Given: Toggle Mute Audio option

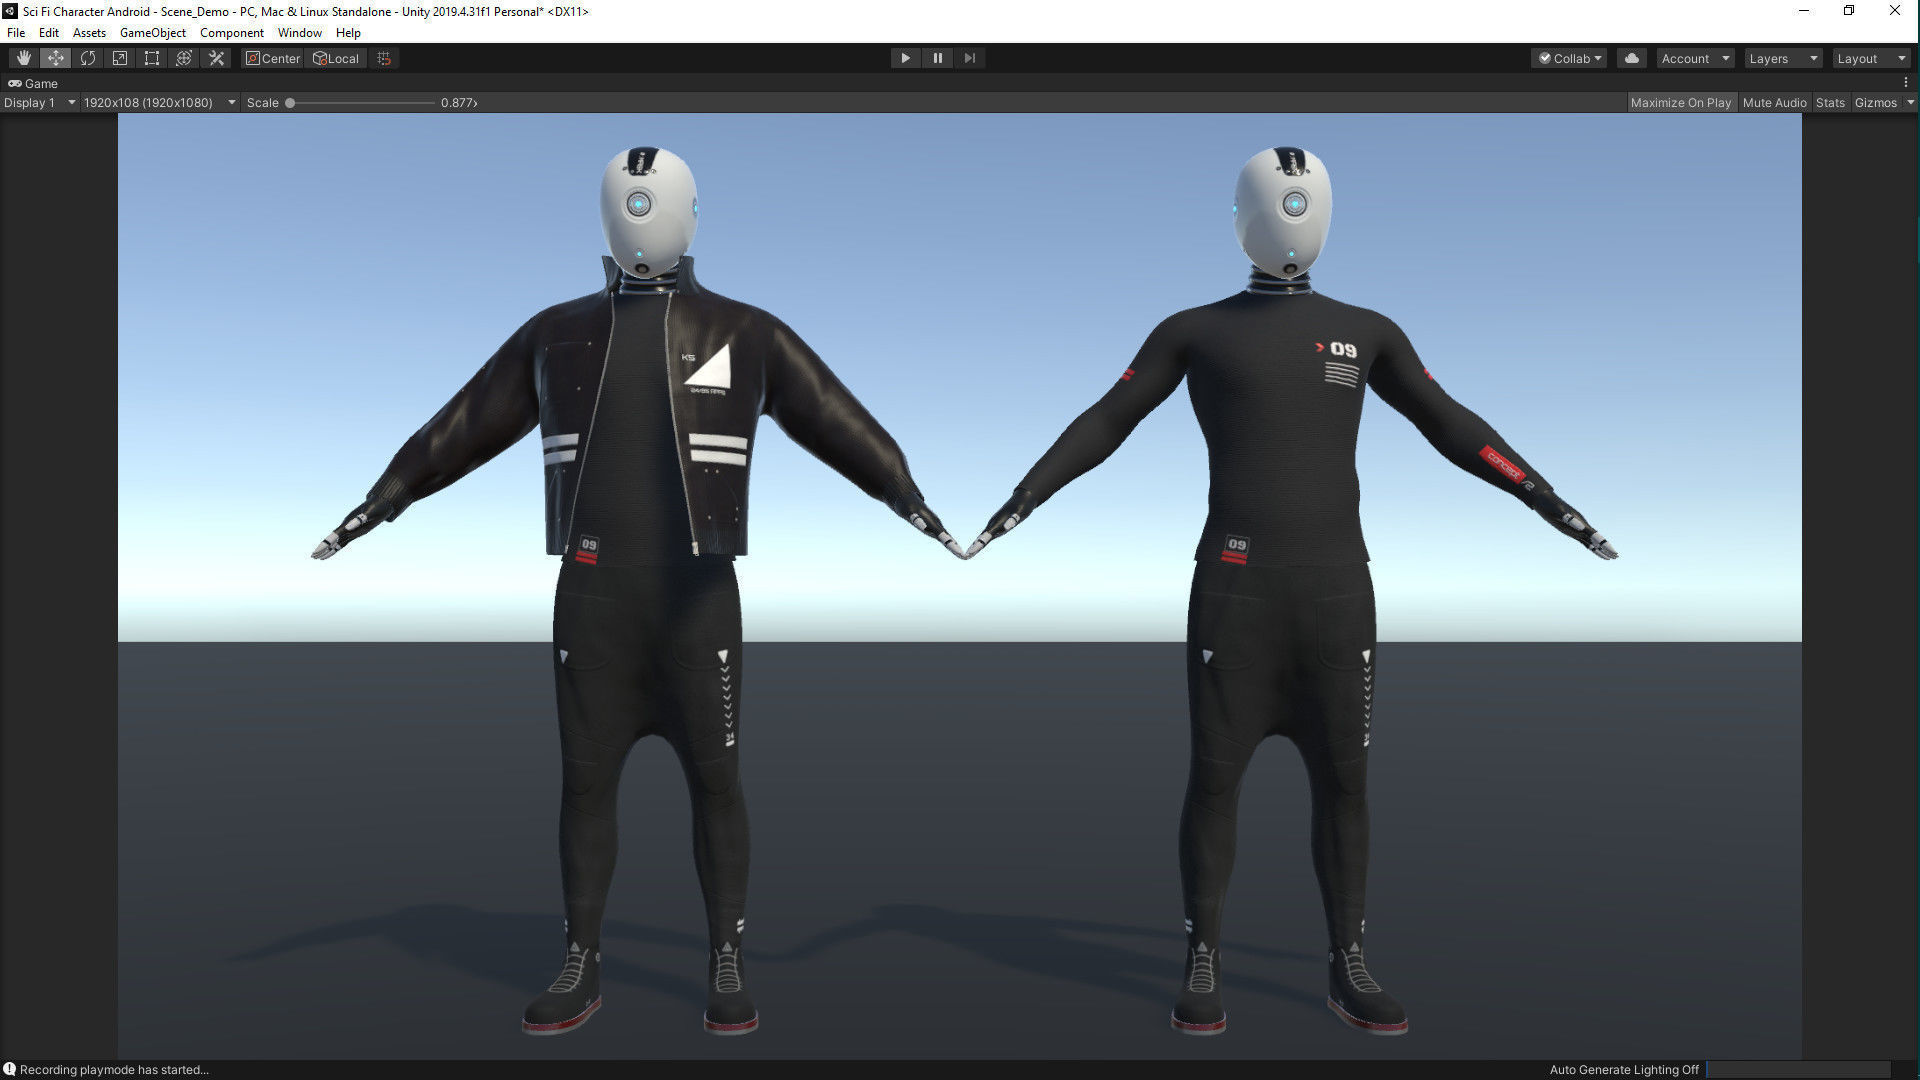Looking at the screenshot, I should pyautogui.click(x=1774, y=102).
